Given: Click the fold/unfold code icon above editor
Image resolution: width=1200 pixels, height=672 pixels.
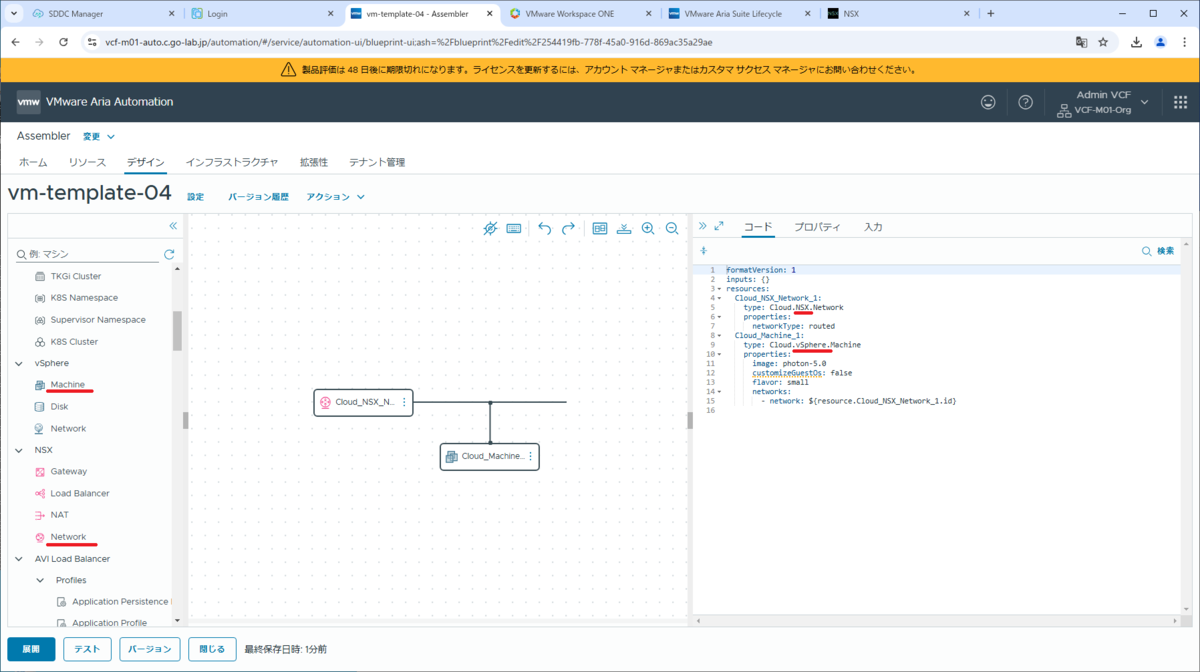Looking at the screenshot, I should [x=704, y=251].
